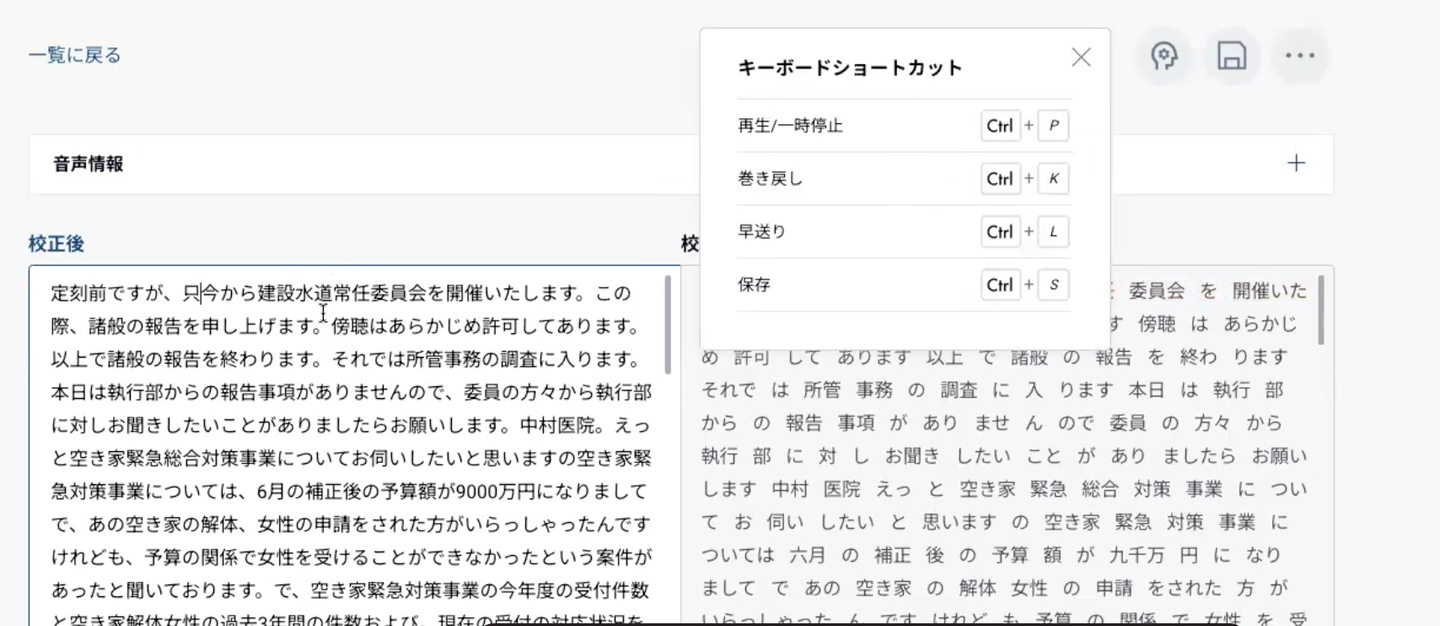1440x626 pixels.
Task: Click the floppy disk save icon
Action: pos(1231,56)
